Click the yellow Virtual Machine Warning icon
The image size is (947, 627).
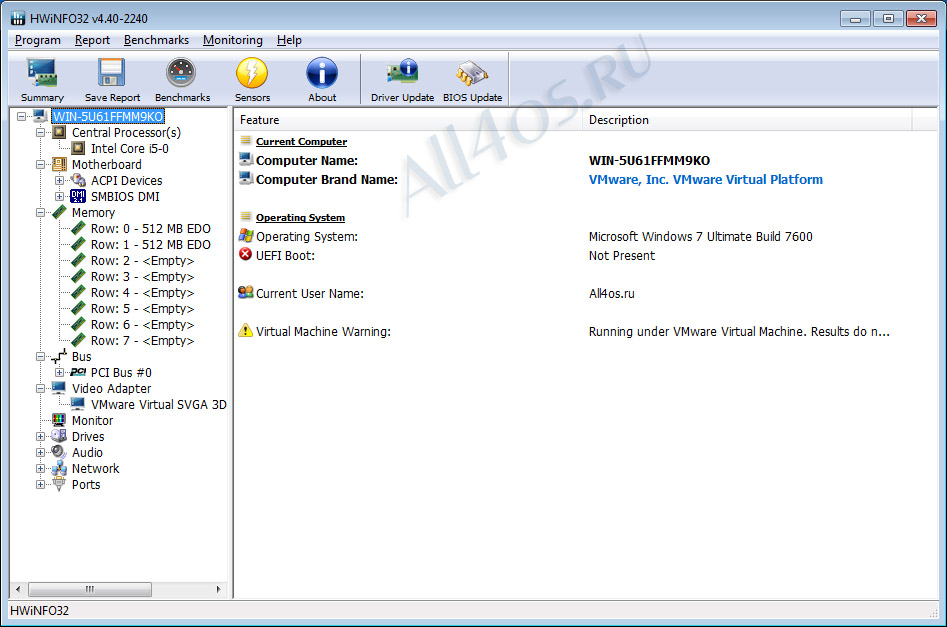coord(245,330)
